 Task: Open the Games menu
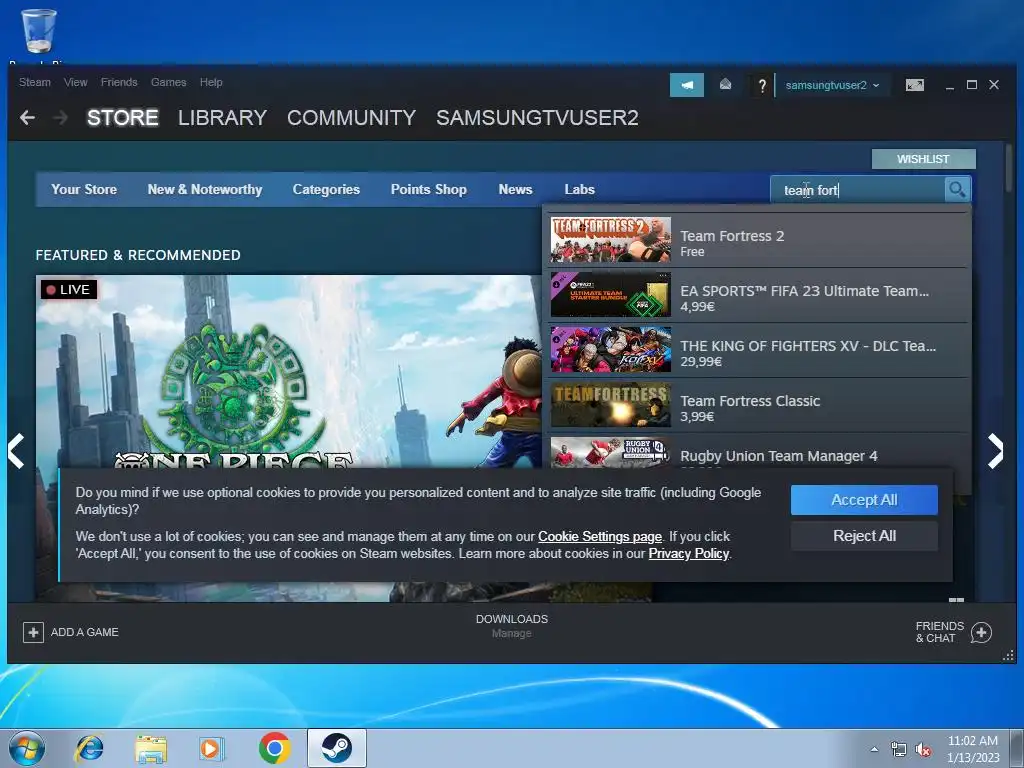coord(168,82)
